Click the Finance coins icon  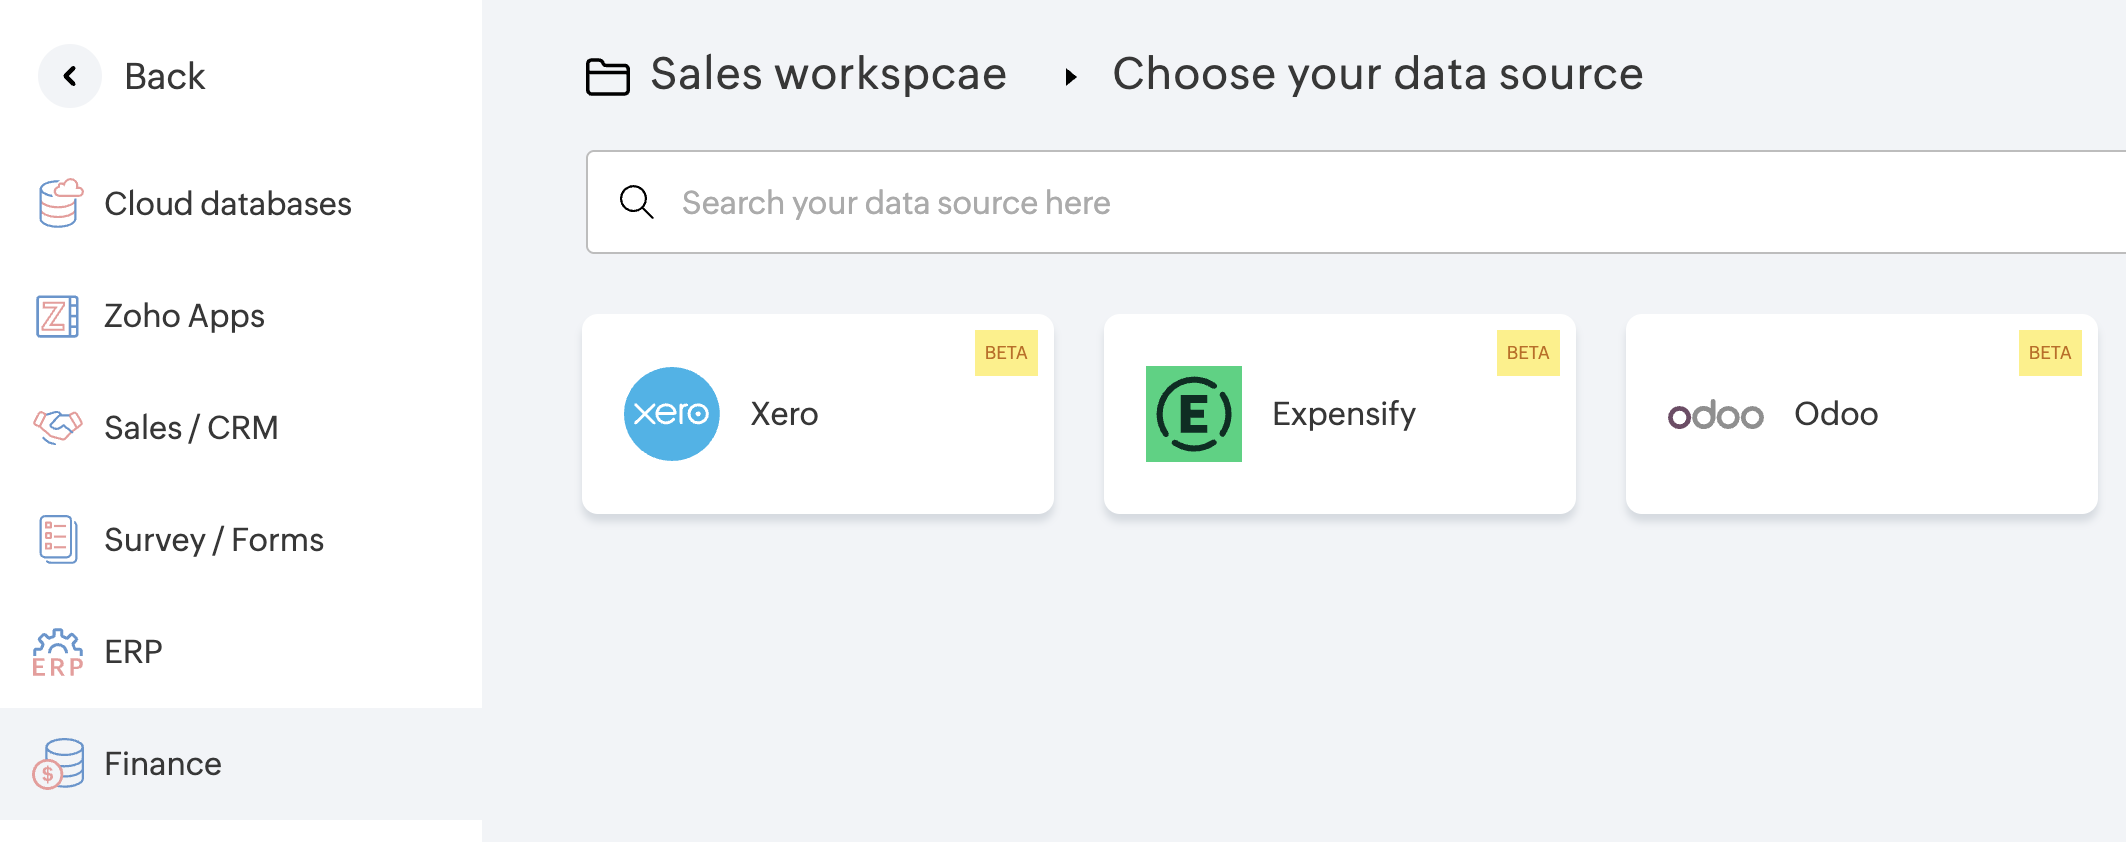coord(58,764)
